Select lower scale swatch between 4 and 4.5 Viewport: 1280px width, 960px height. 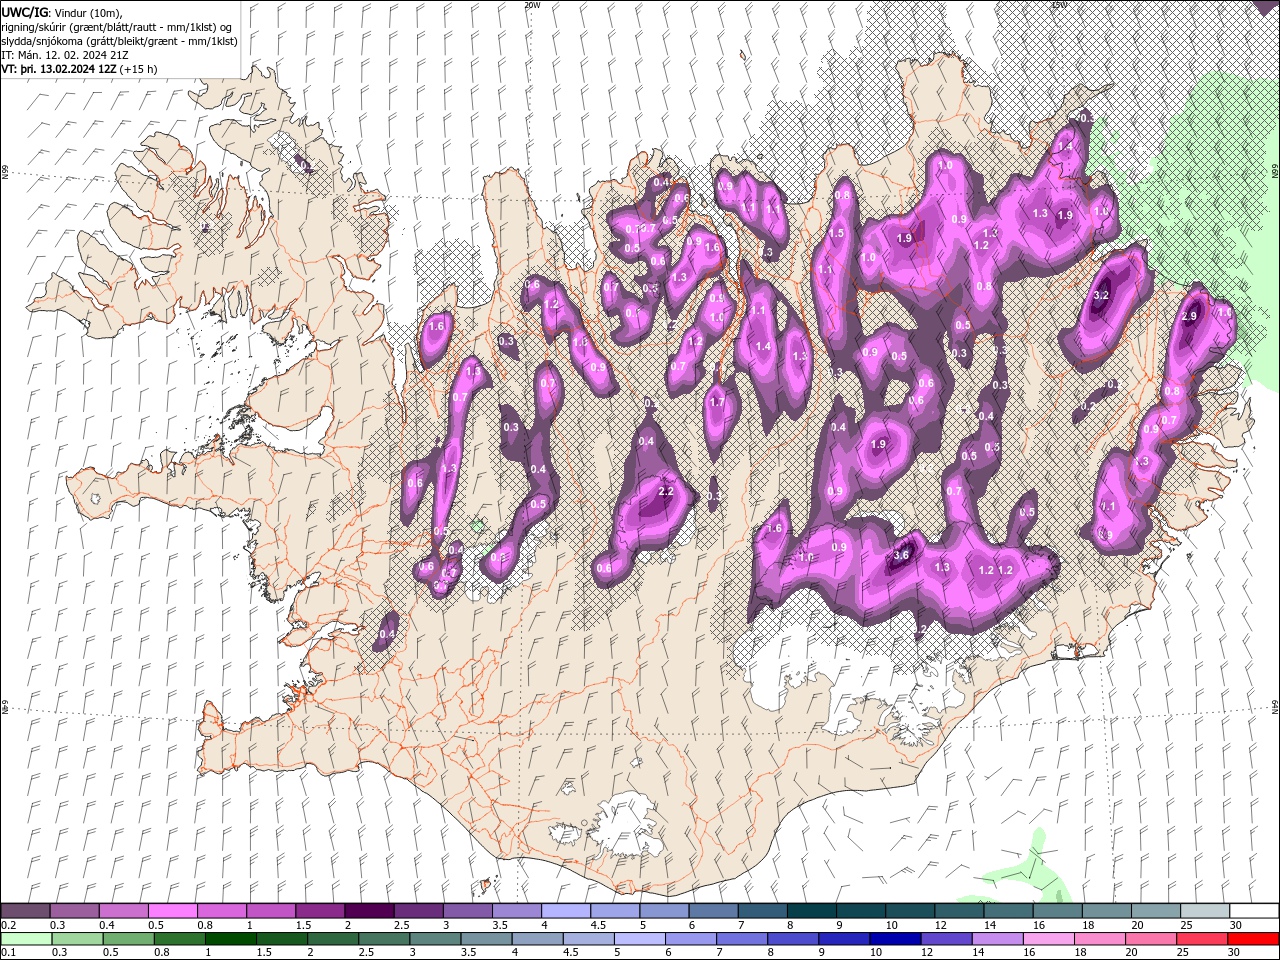pos(537,939)
